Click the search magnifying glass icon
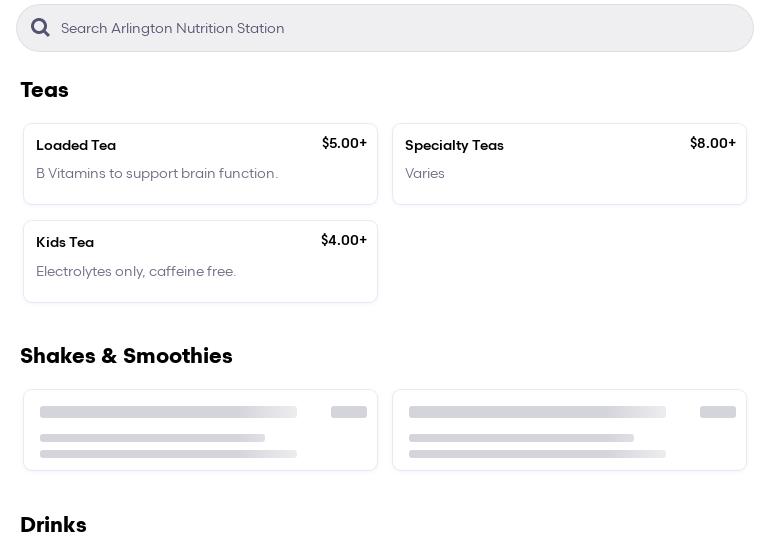The width and height of the screenshot is (770, 538). pos(40,28)
